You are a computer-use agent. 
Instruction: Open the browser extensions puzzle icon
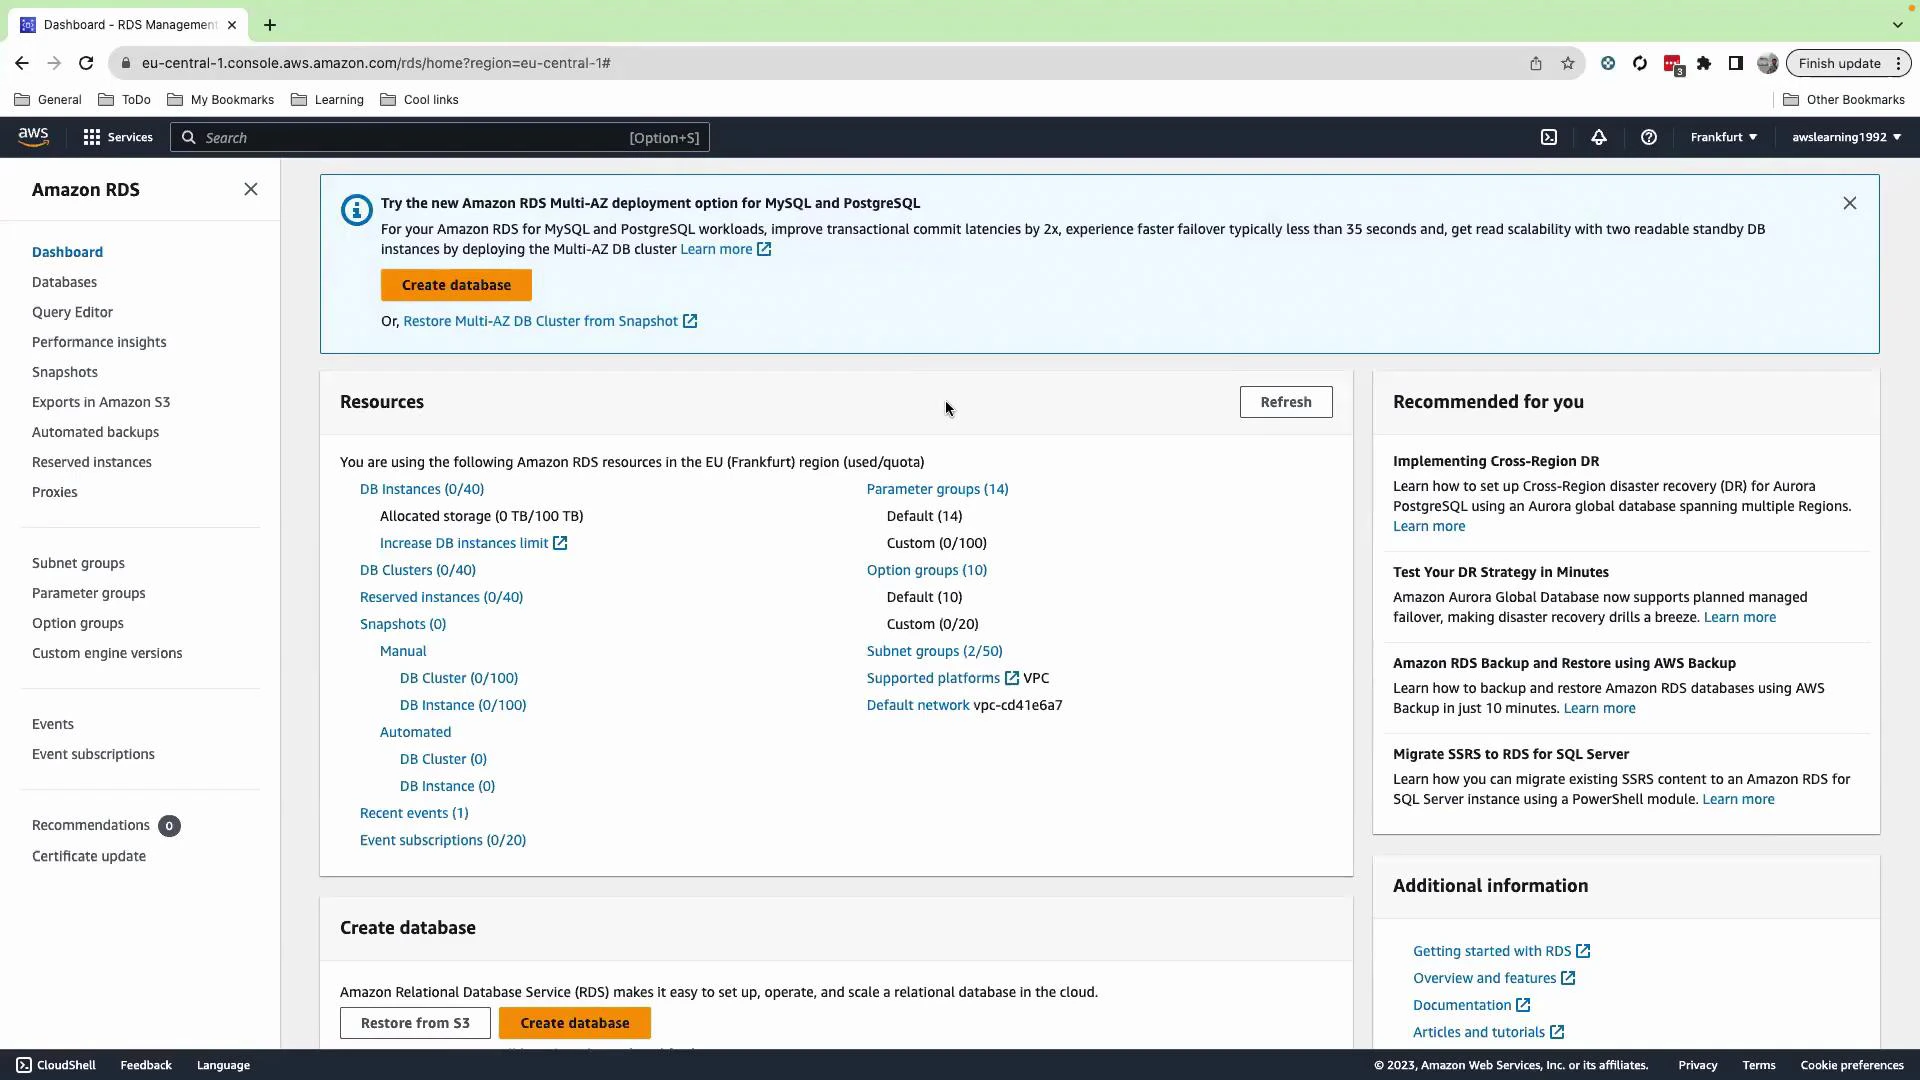pyautogui.click(x=1704, y=63)
